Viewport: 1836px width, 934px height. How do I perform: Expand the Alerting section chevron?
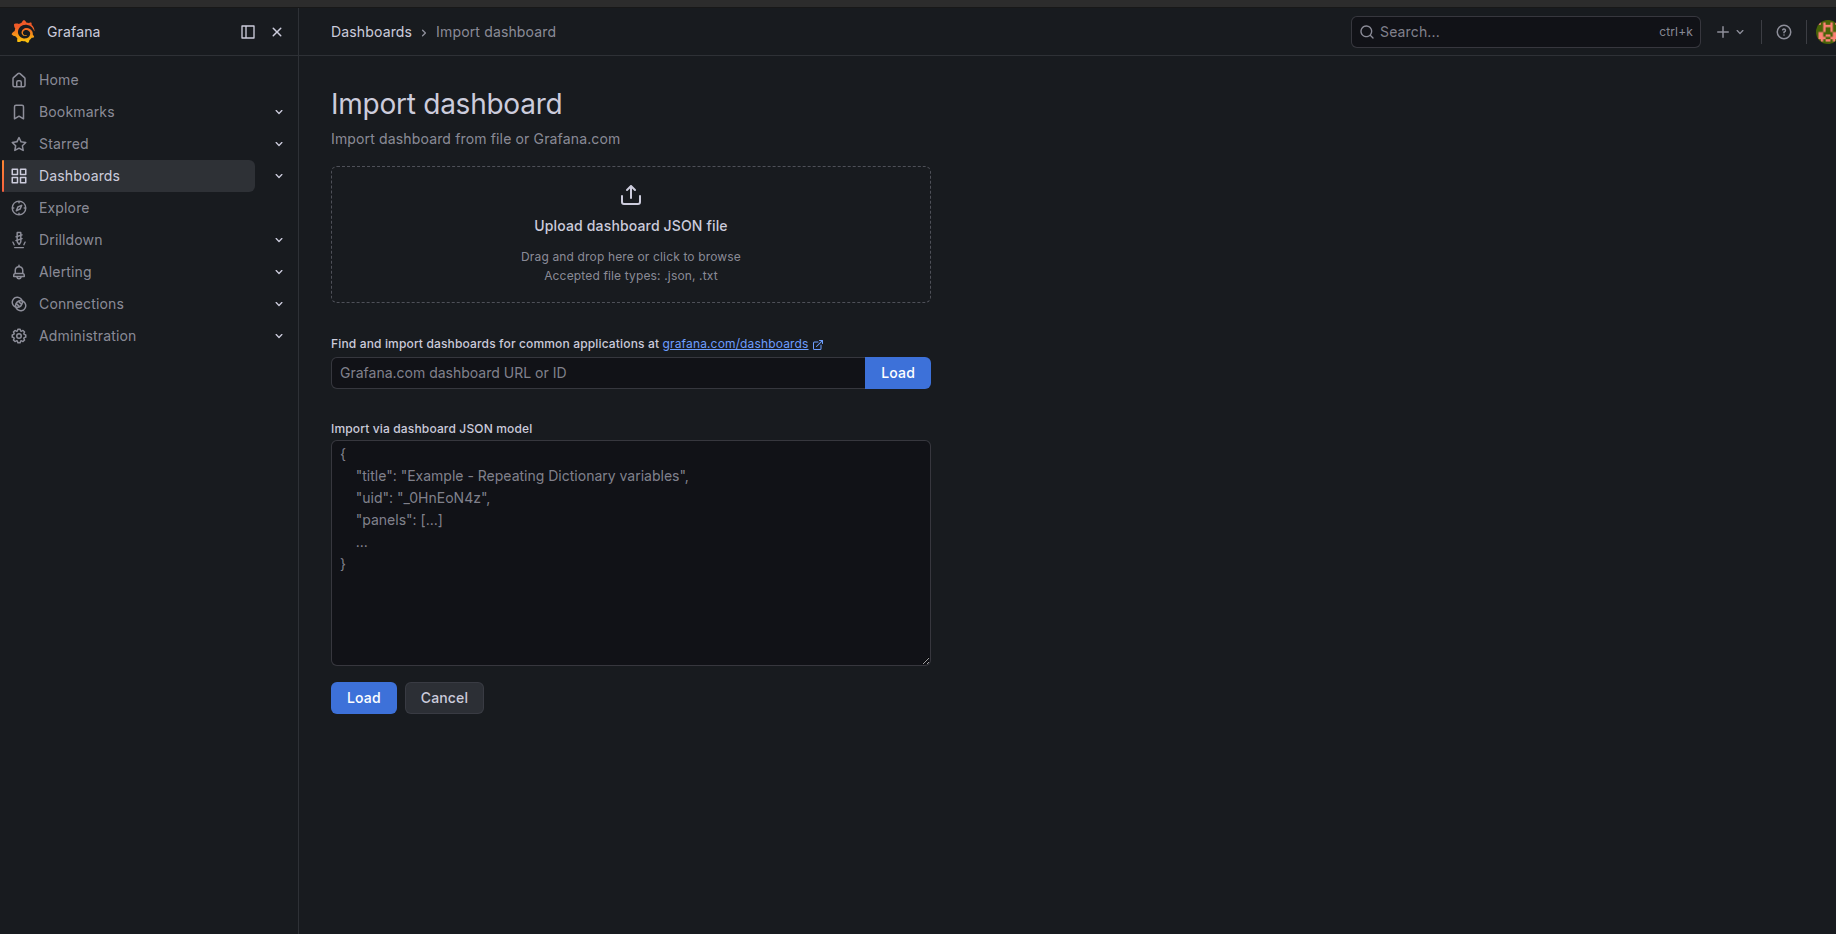click(x=279, y=272)
